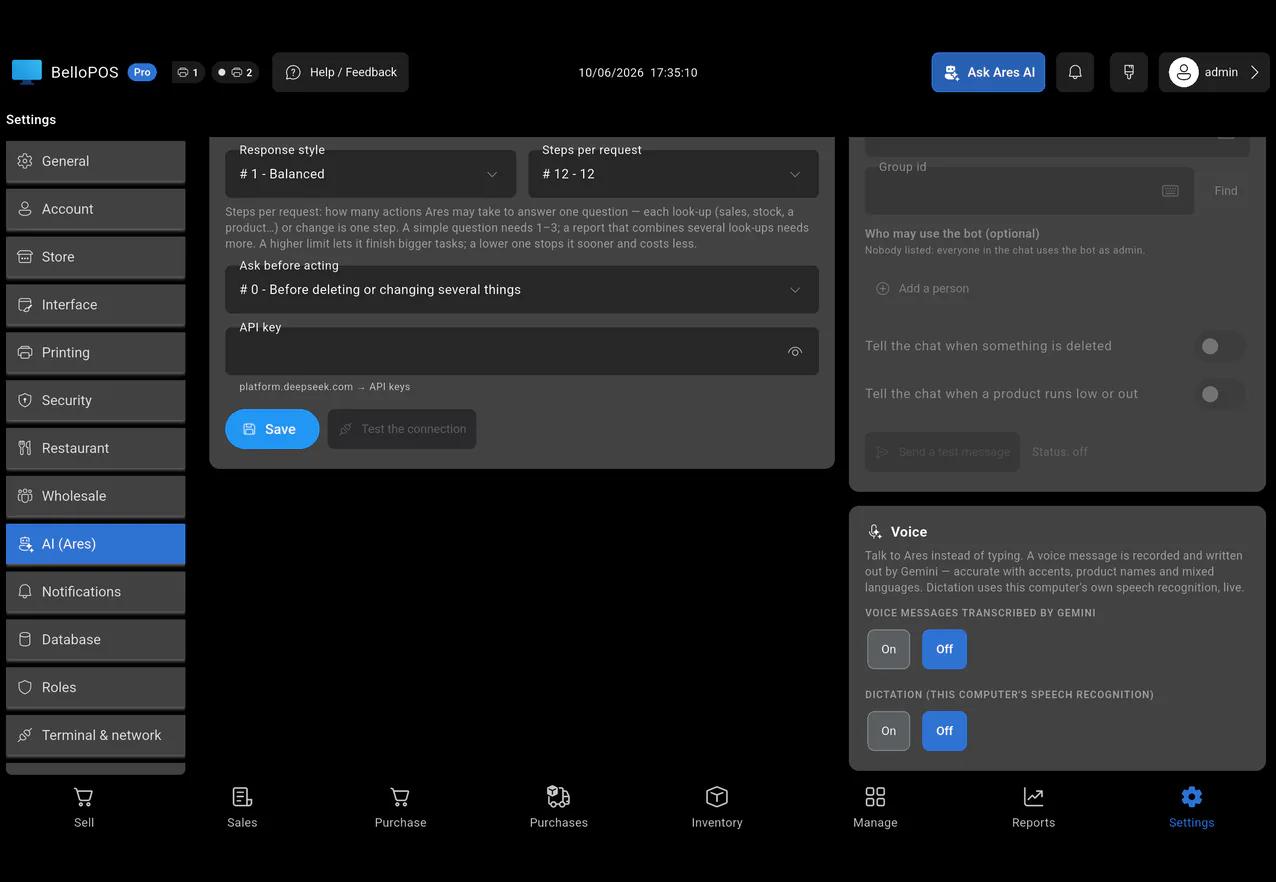The width and height of the screenshot is (1276, 882).
Task: Turn Off dictation speech recognition
Action: click(944, 731)
